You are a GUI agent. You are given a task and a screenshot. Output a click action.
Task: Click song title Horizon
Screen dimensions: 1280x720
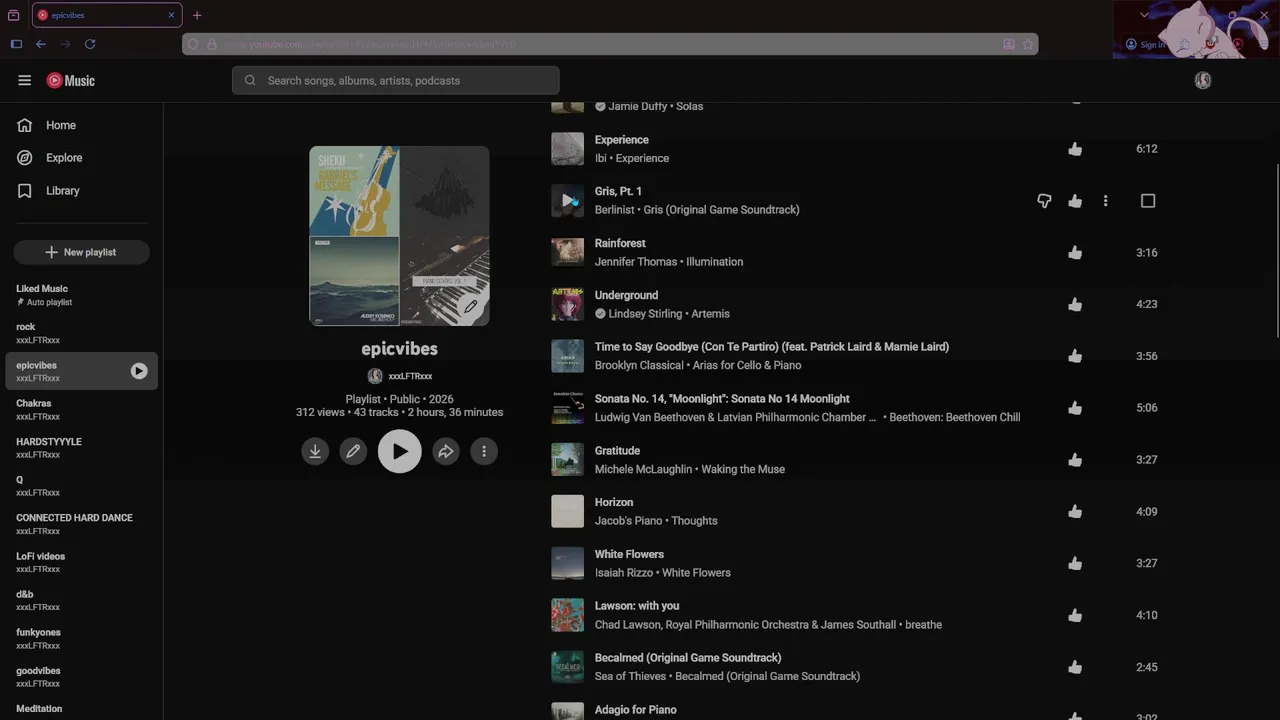pos(614,502)
